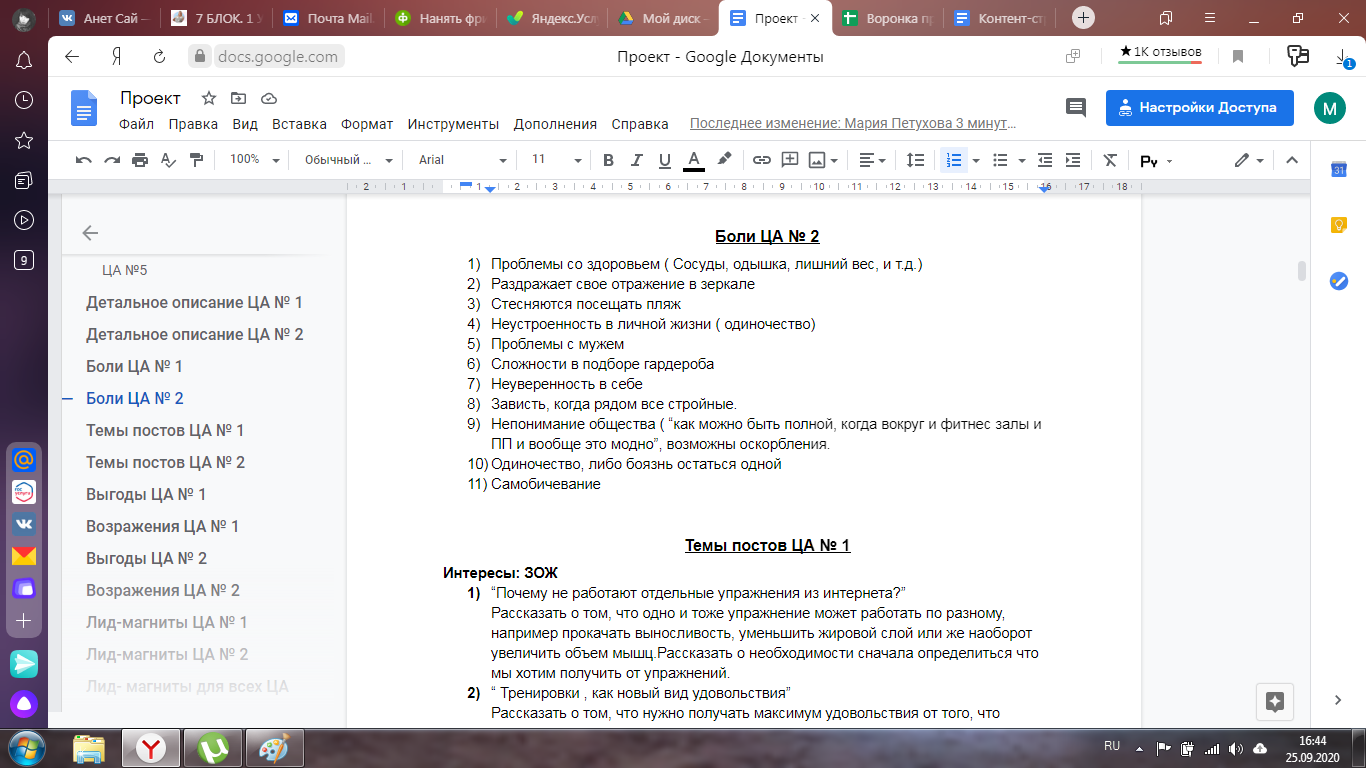This screenshot has height=768, width=1366.
Task: Switch to the Контент-стр browser tab
Action: (1002, 18)
